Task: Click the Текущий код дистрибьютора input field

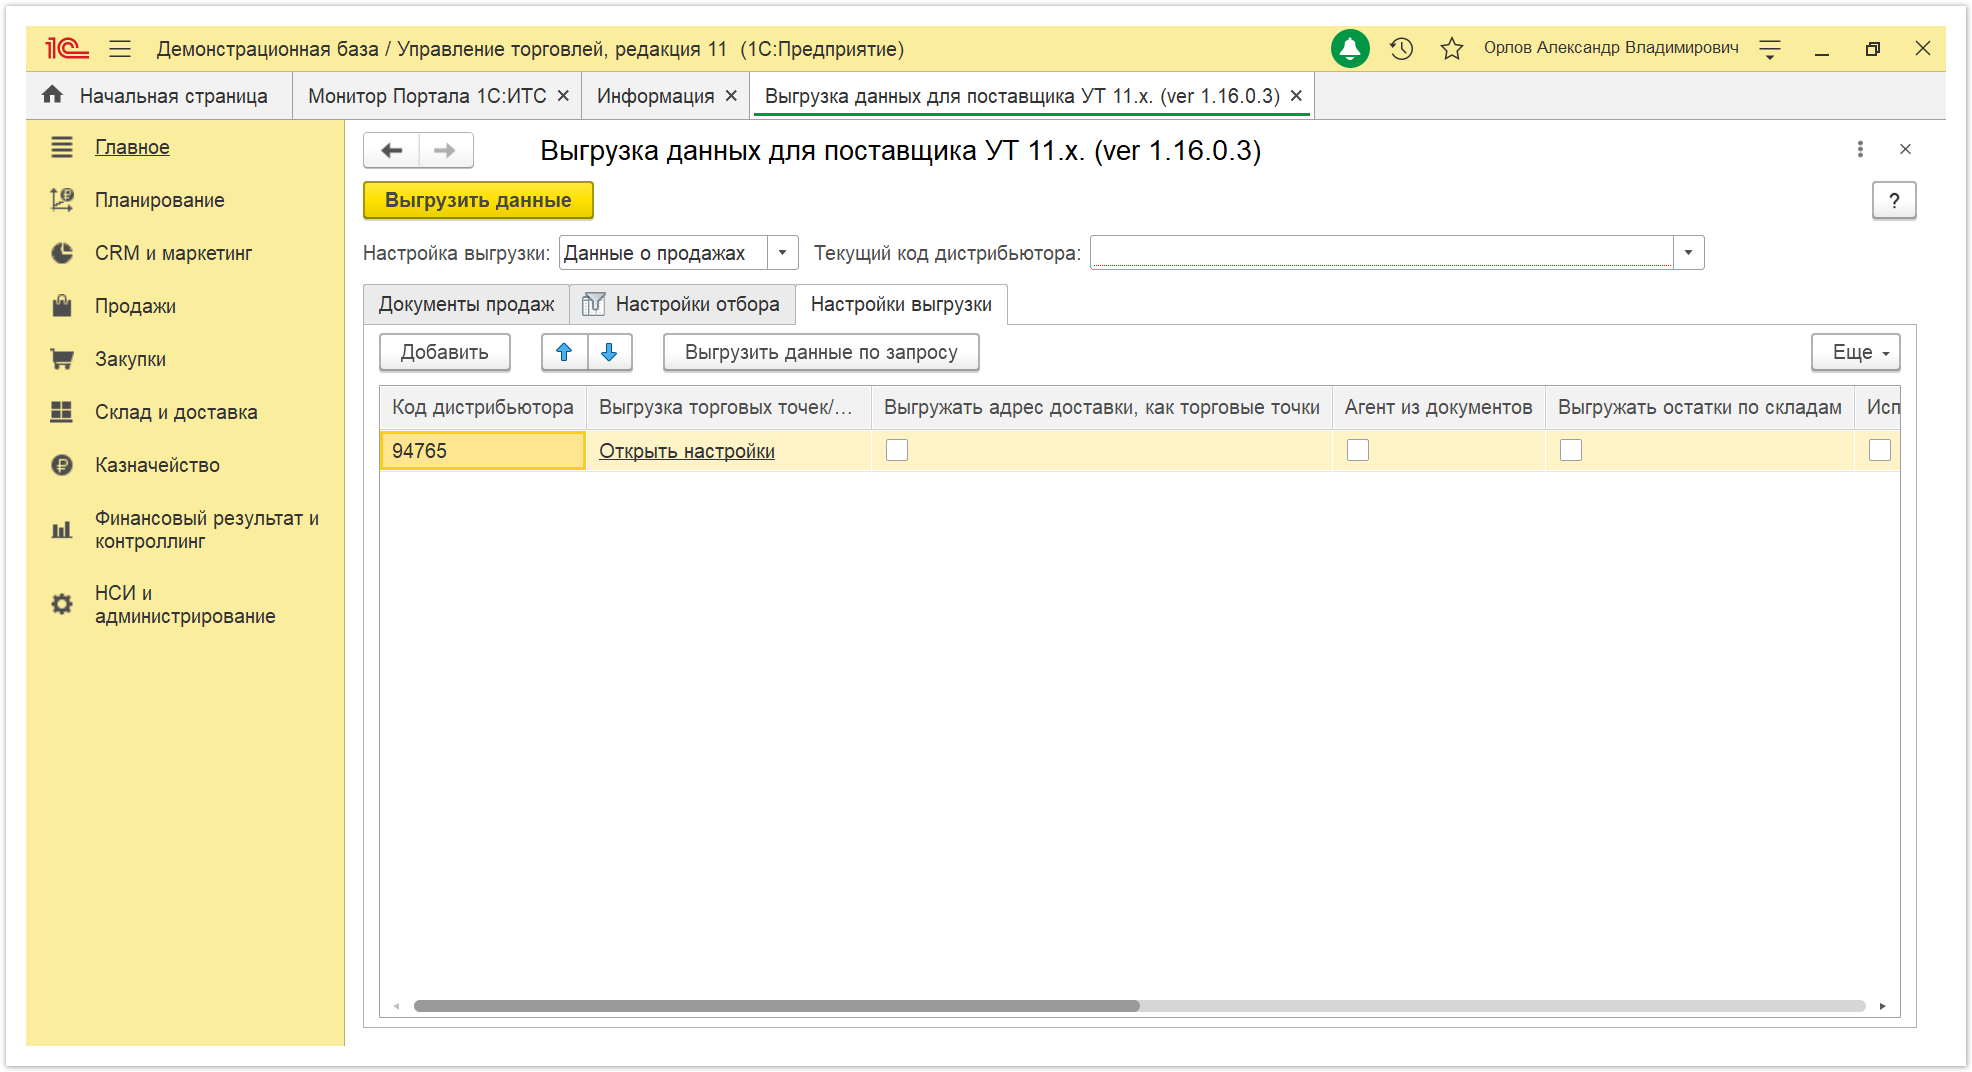Action: click(x=1381, y=253)
